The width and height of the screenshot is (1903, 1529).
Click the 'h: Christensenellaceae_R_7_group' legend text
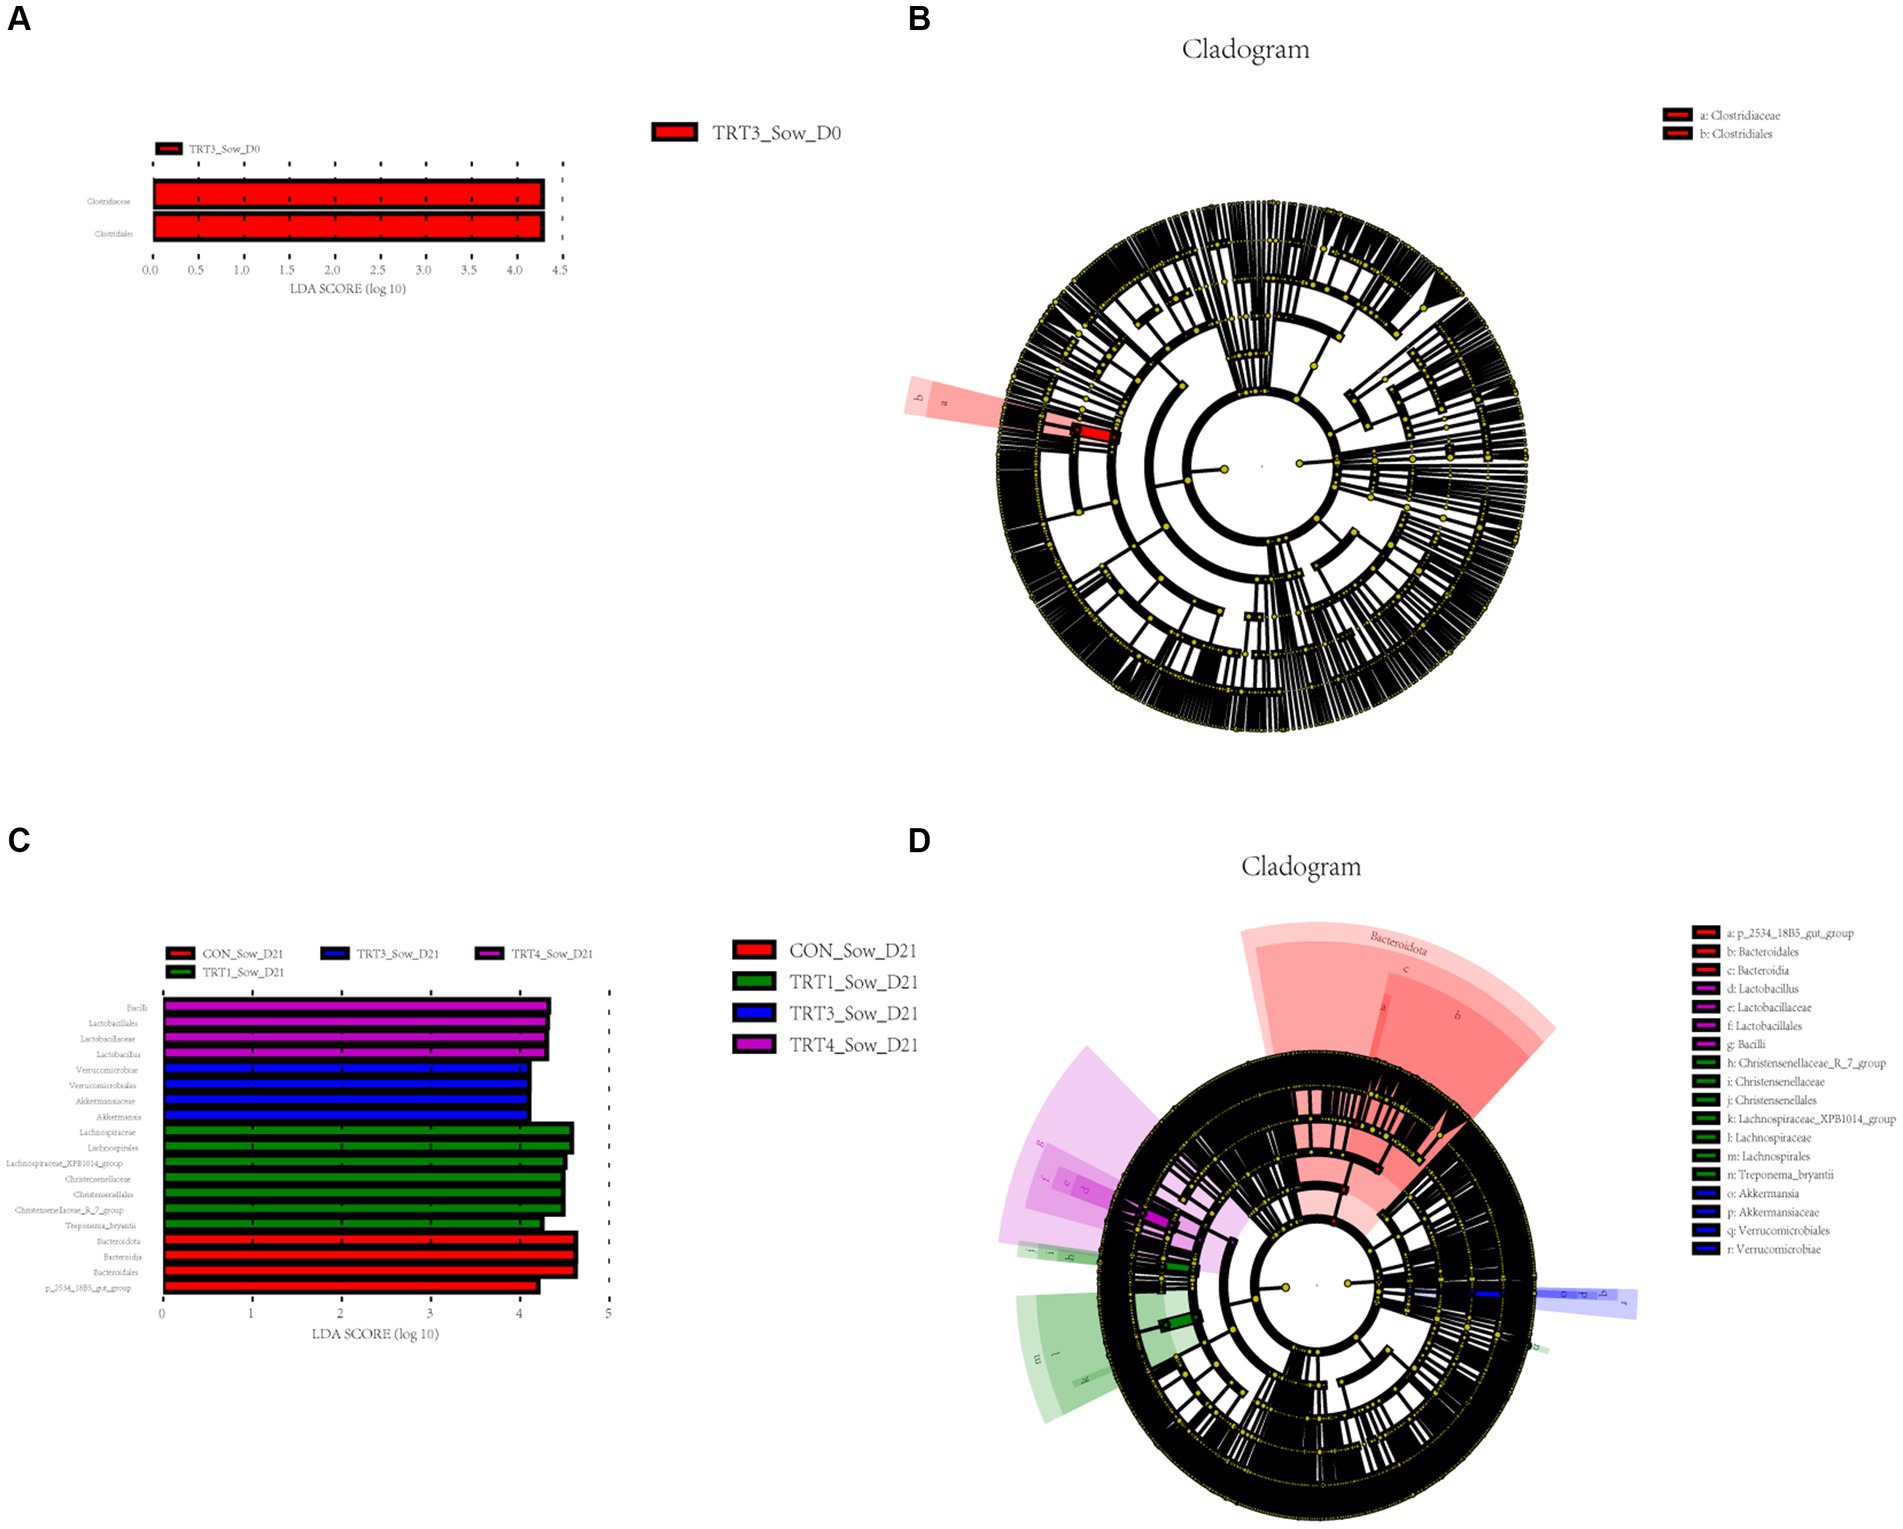1806,1063
